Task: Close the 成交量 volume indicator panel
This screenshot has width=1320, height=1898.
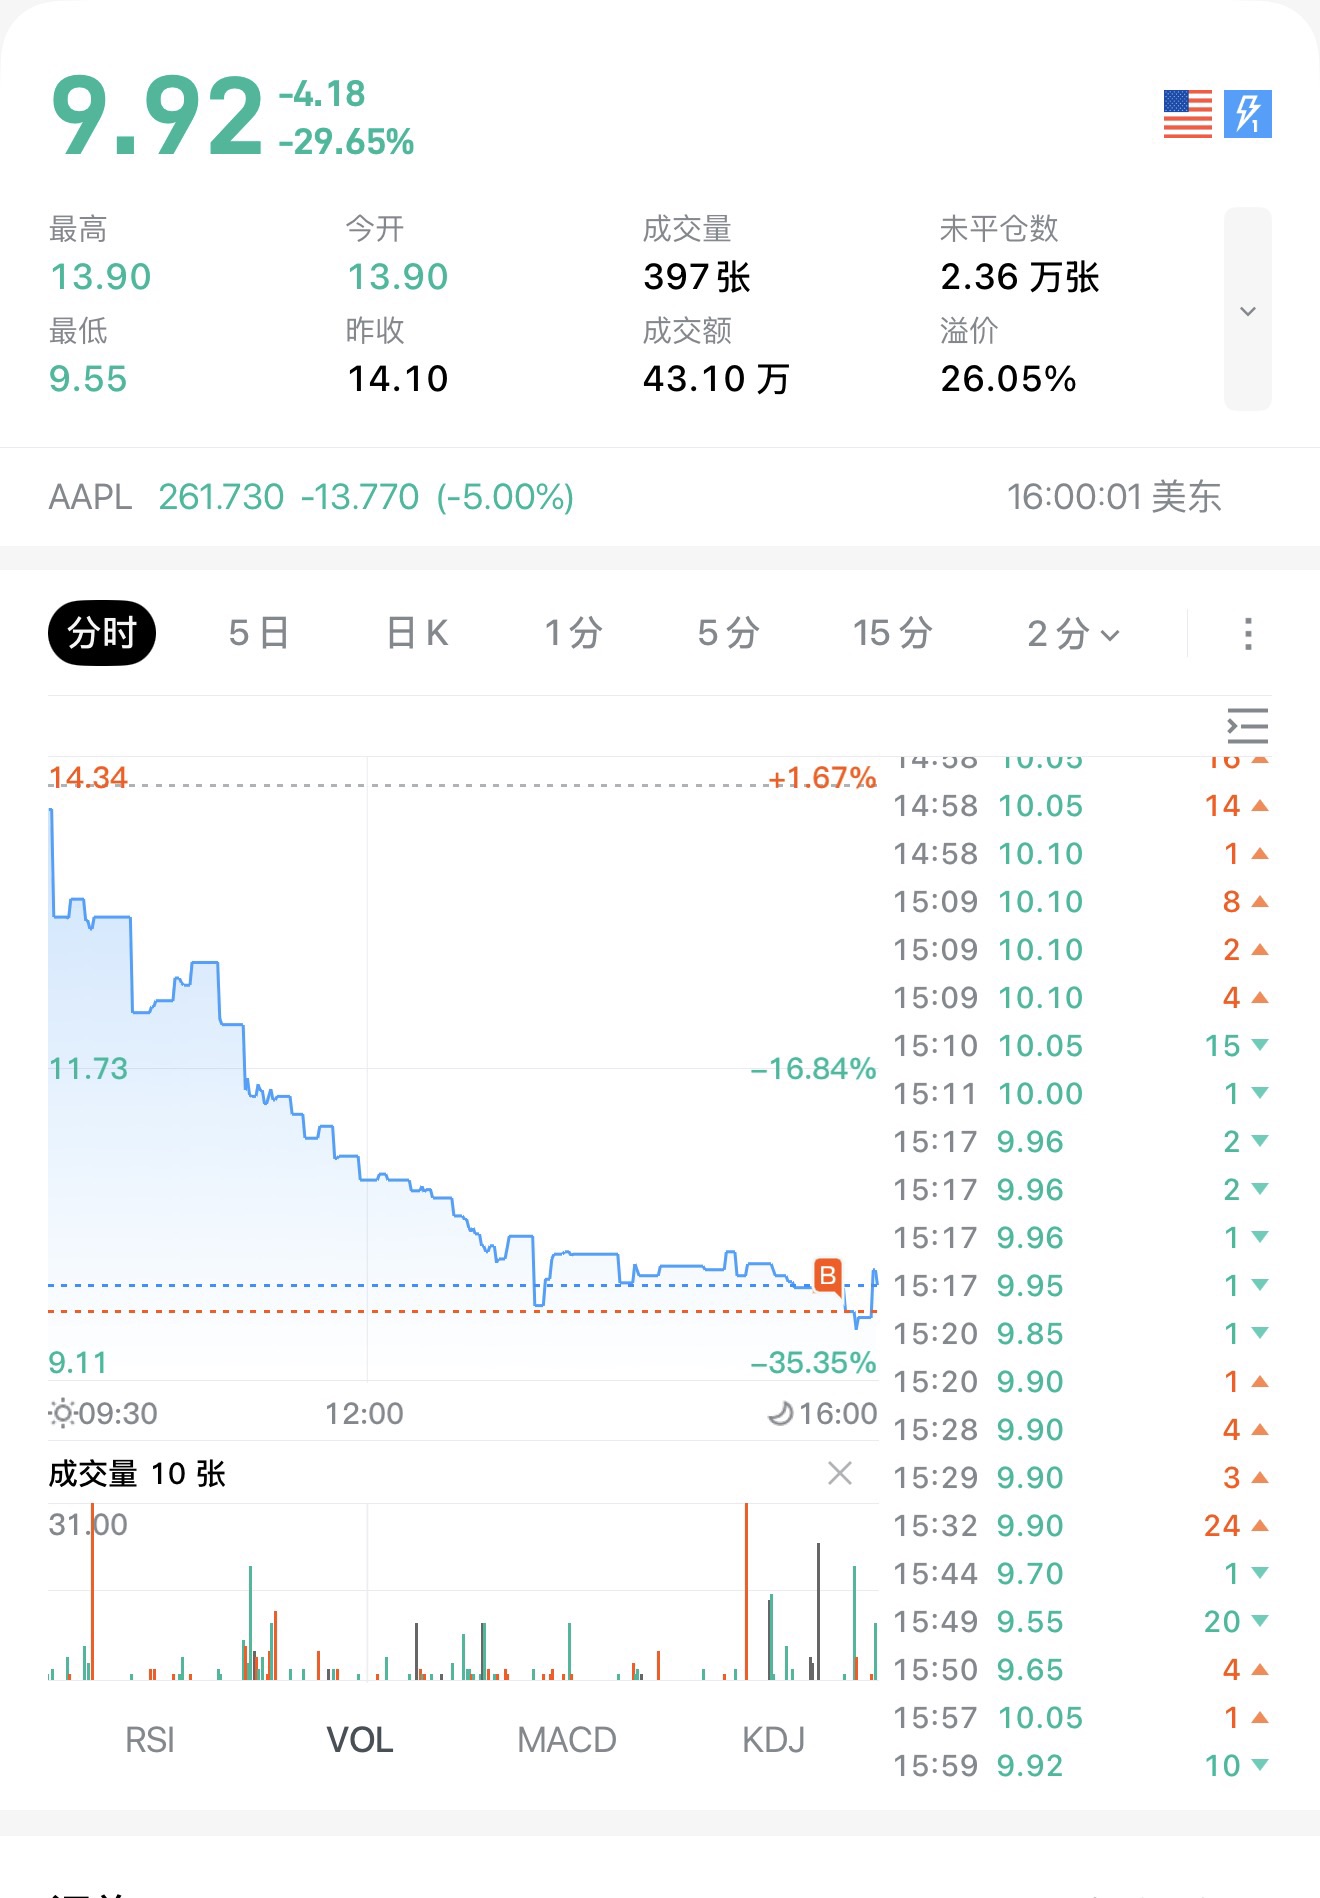Action: click(x=840, y=1473)
